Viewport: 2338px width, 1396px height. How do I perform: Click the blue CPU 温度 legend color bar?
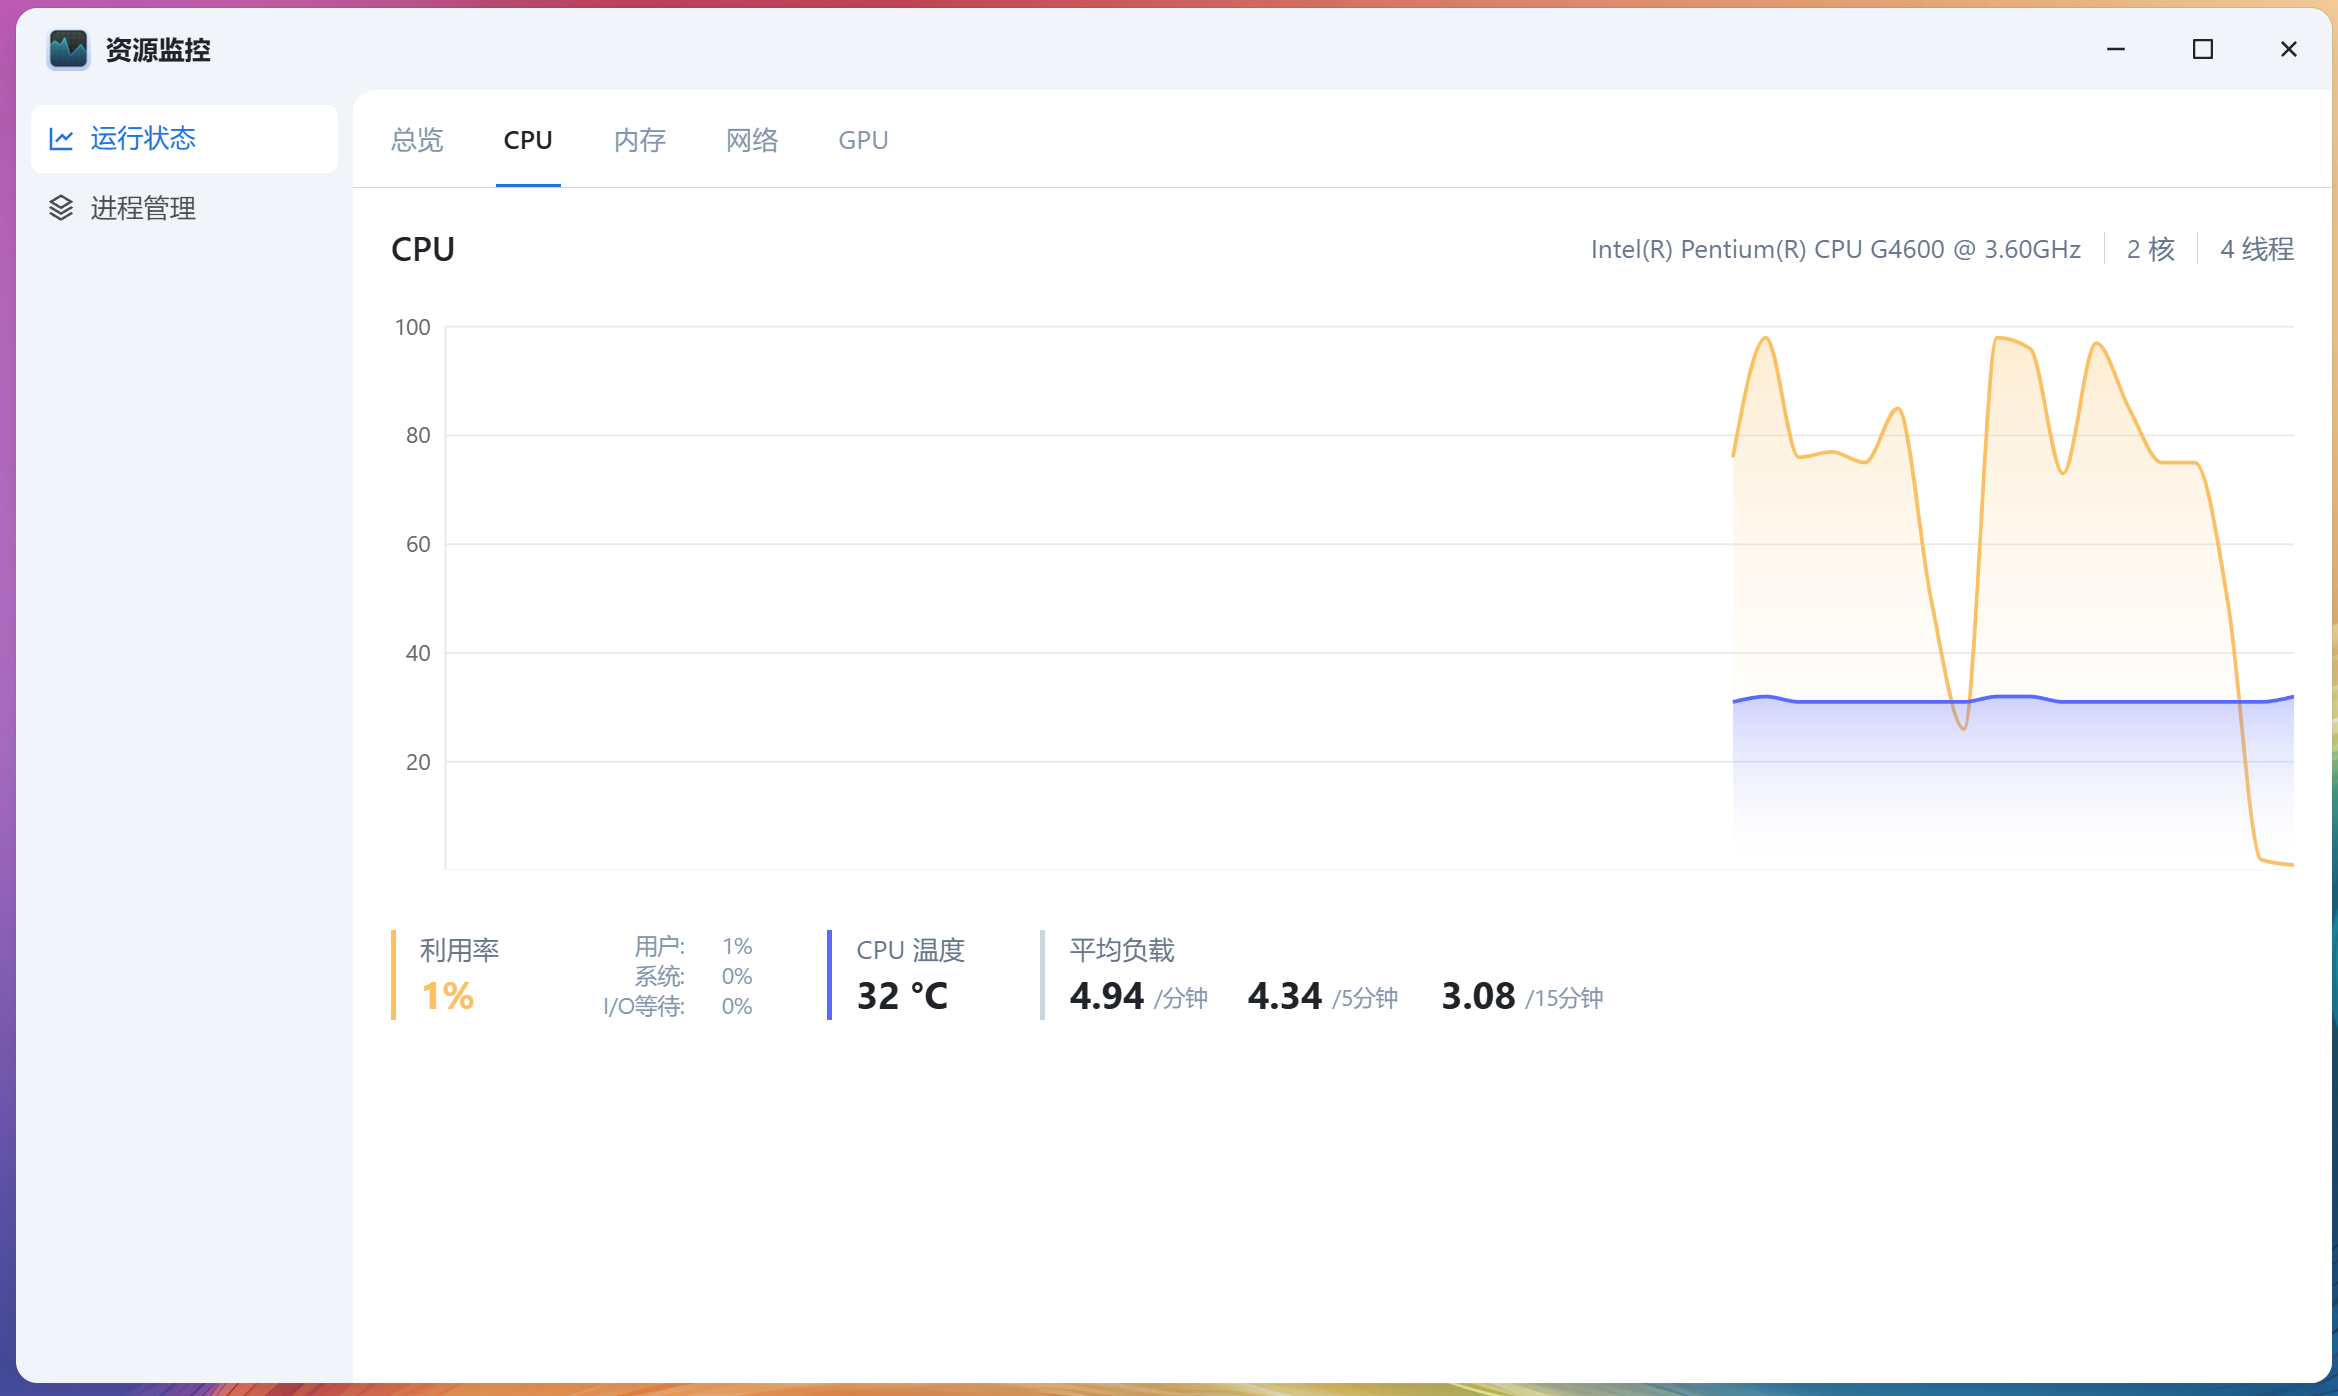[x=829, y=975]
